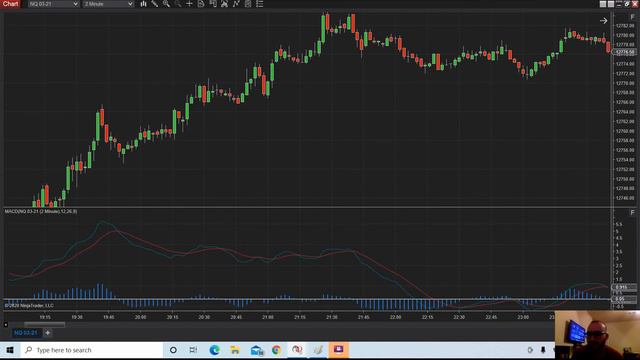This screenshot has height=360, width=640.
Task: Click the horizontal scrollbar thumb below chart
Action: (x=44, y=324)
